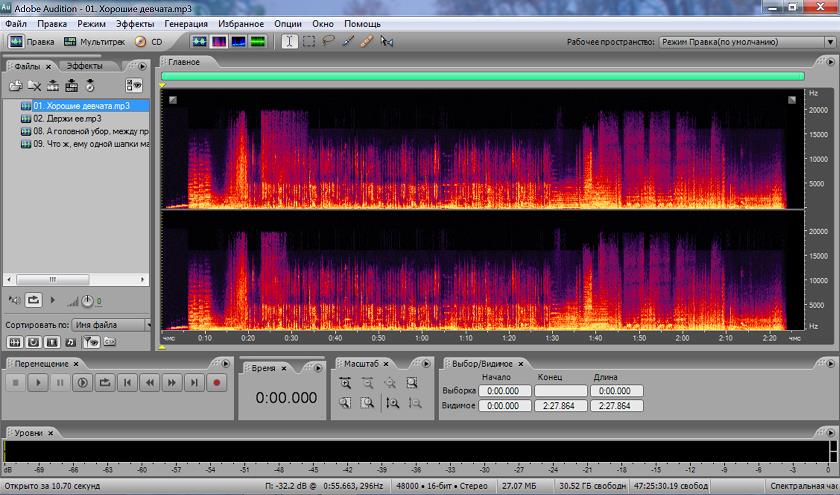840x495 pixels.
Task: Switch to the Эффекты panel tab
Action: (x=84, y=66)
